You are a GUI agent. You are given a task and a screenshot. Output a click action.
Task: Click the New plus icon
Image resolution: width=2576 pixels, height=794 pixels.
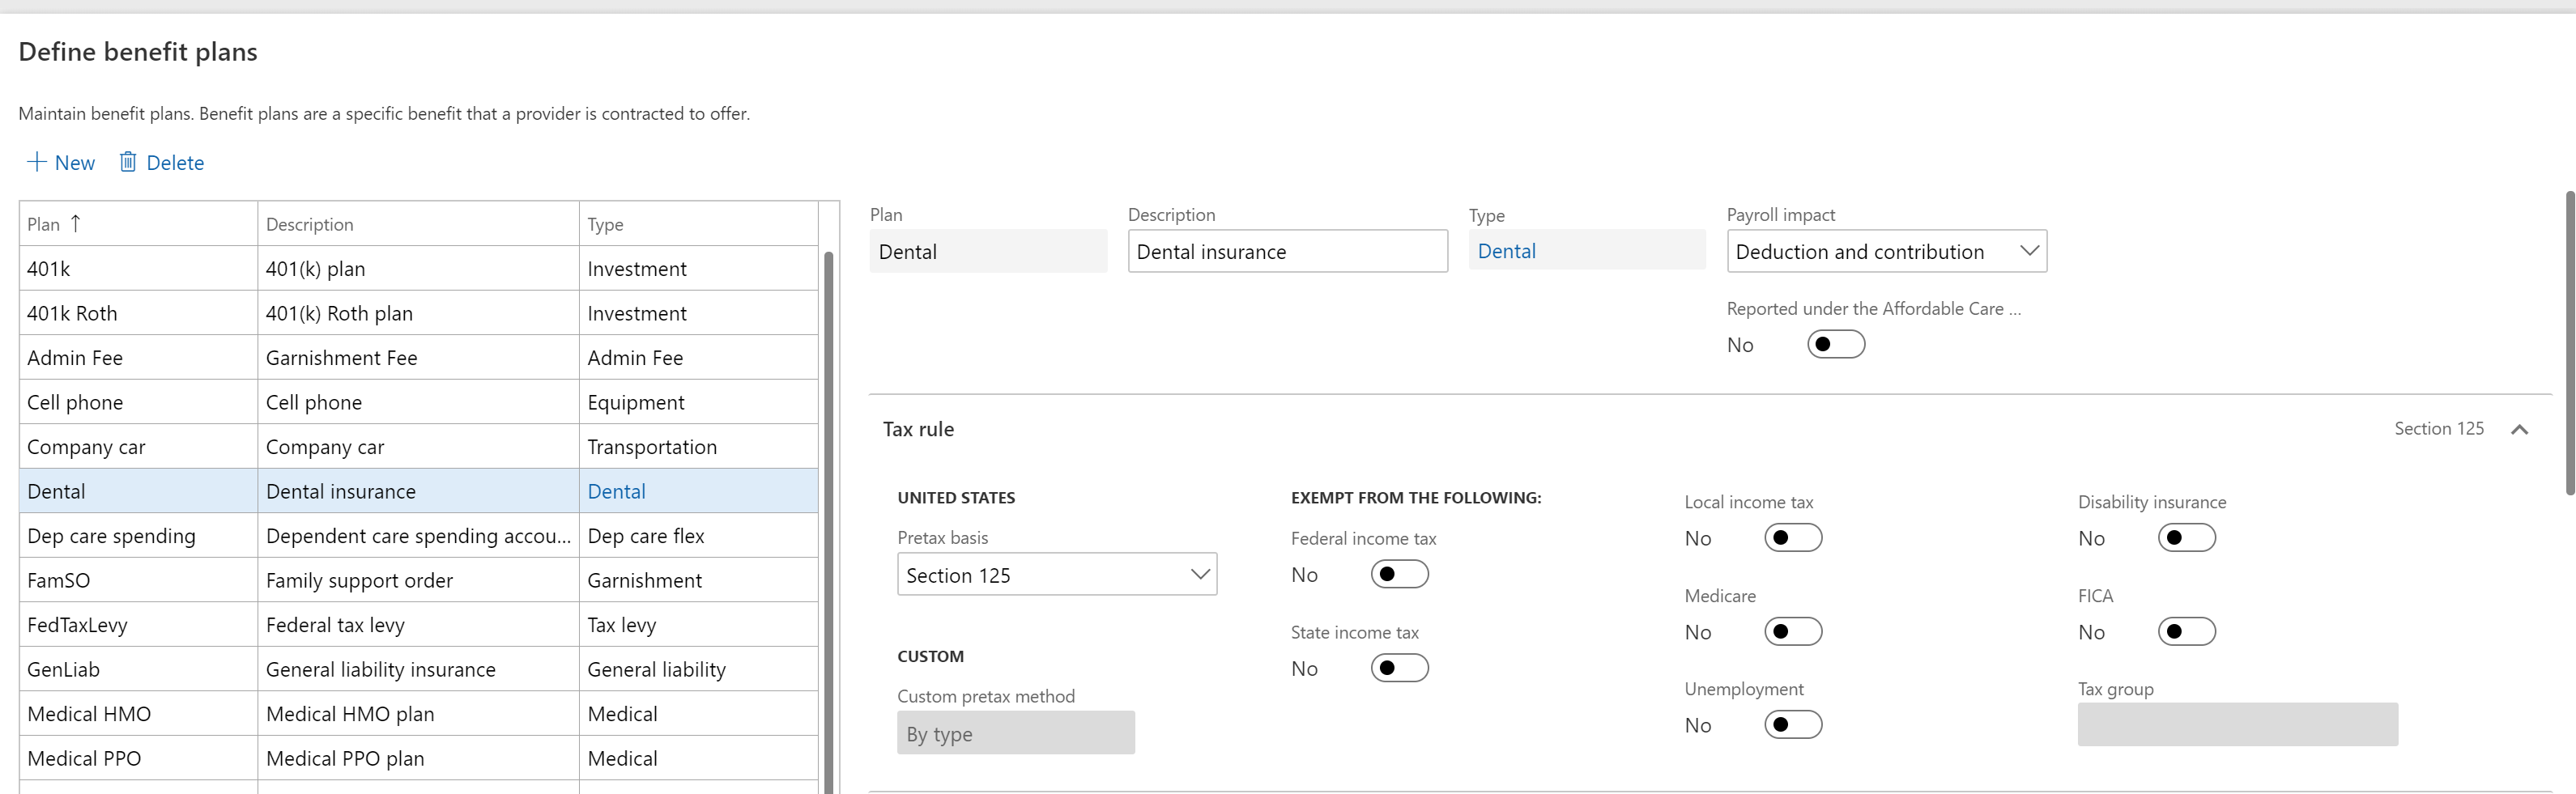36,162
